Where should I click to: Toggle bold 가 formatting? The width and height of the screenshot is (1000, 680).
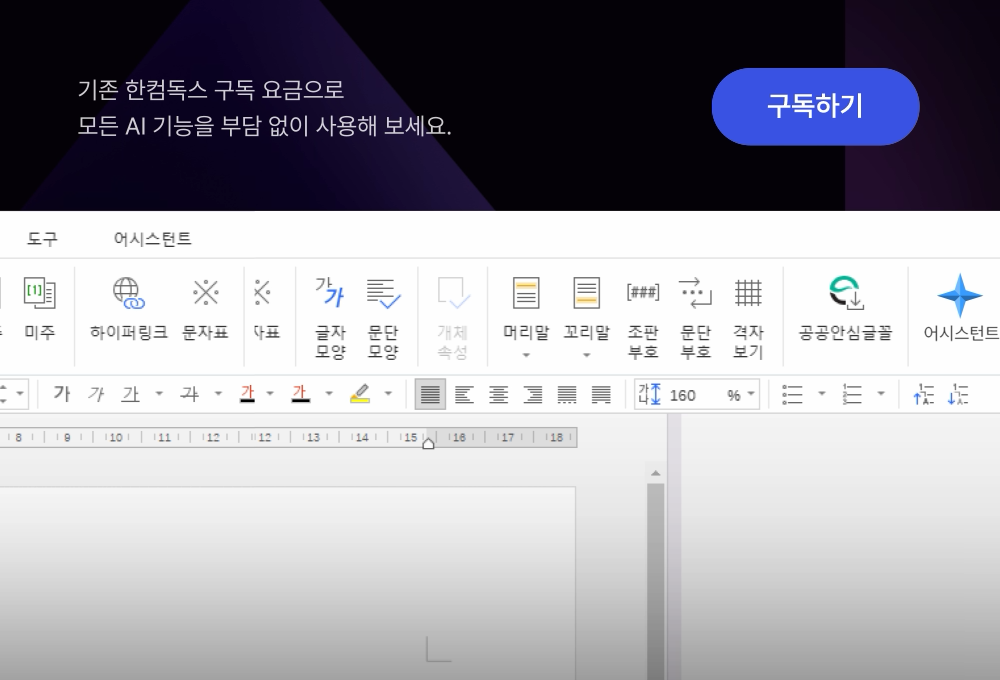click(x=62, y=394)
